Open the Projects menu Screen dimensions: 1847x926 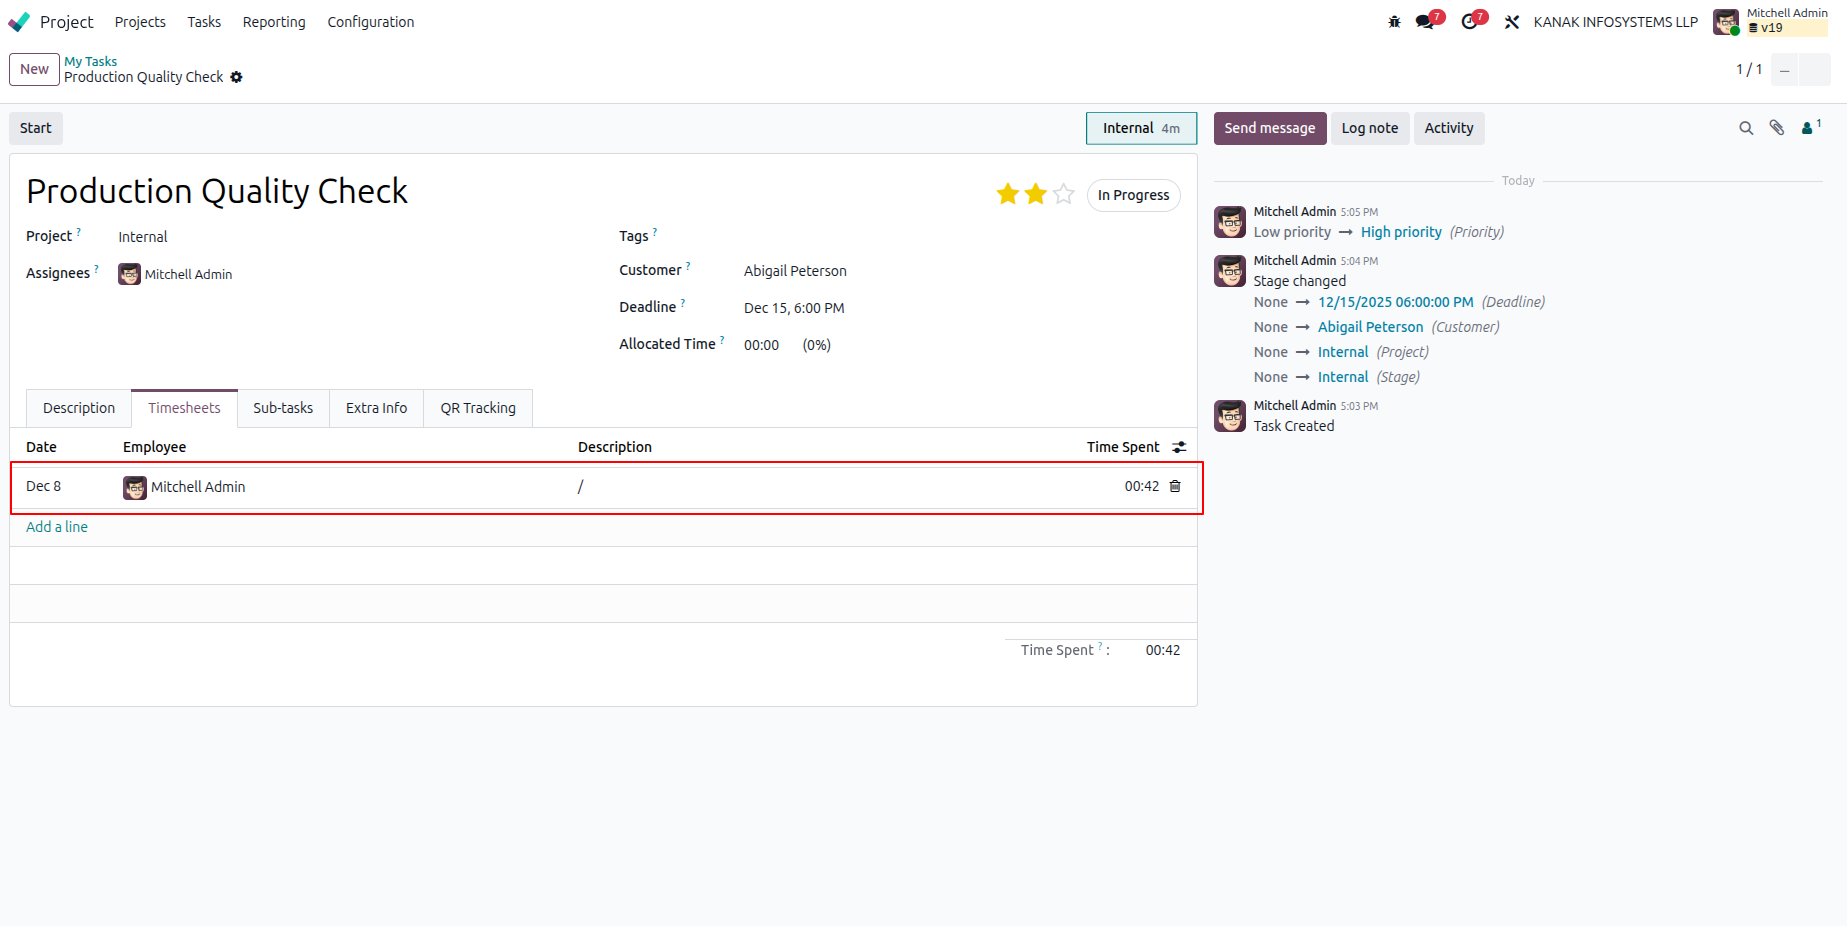pos(140,22)
